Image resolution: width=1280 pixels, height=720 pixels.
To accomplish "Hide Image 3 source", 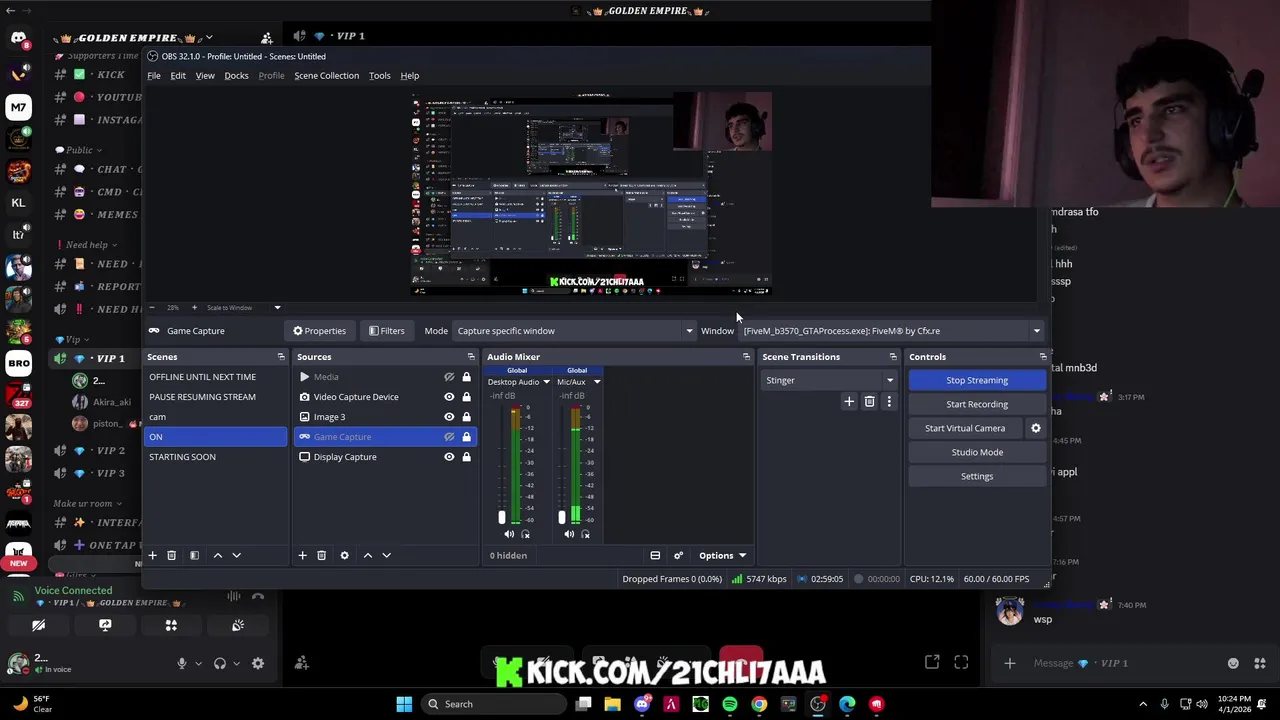I will 449,417.
